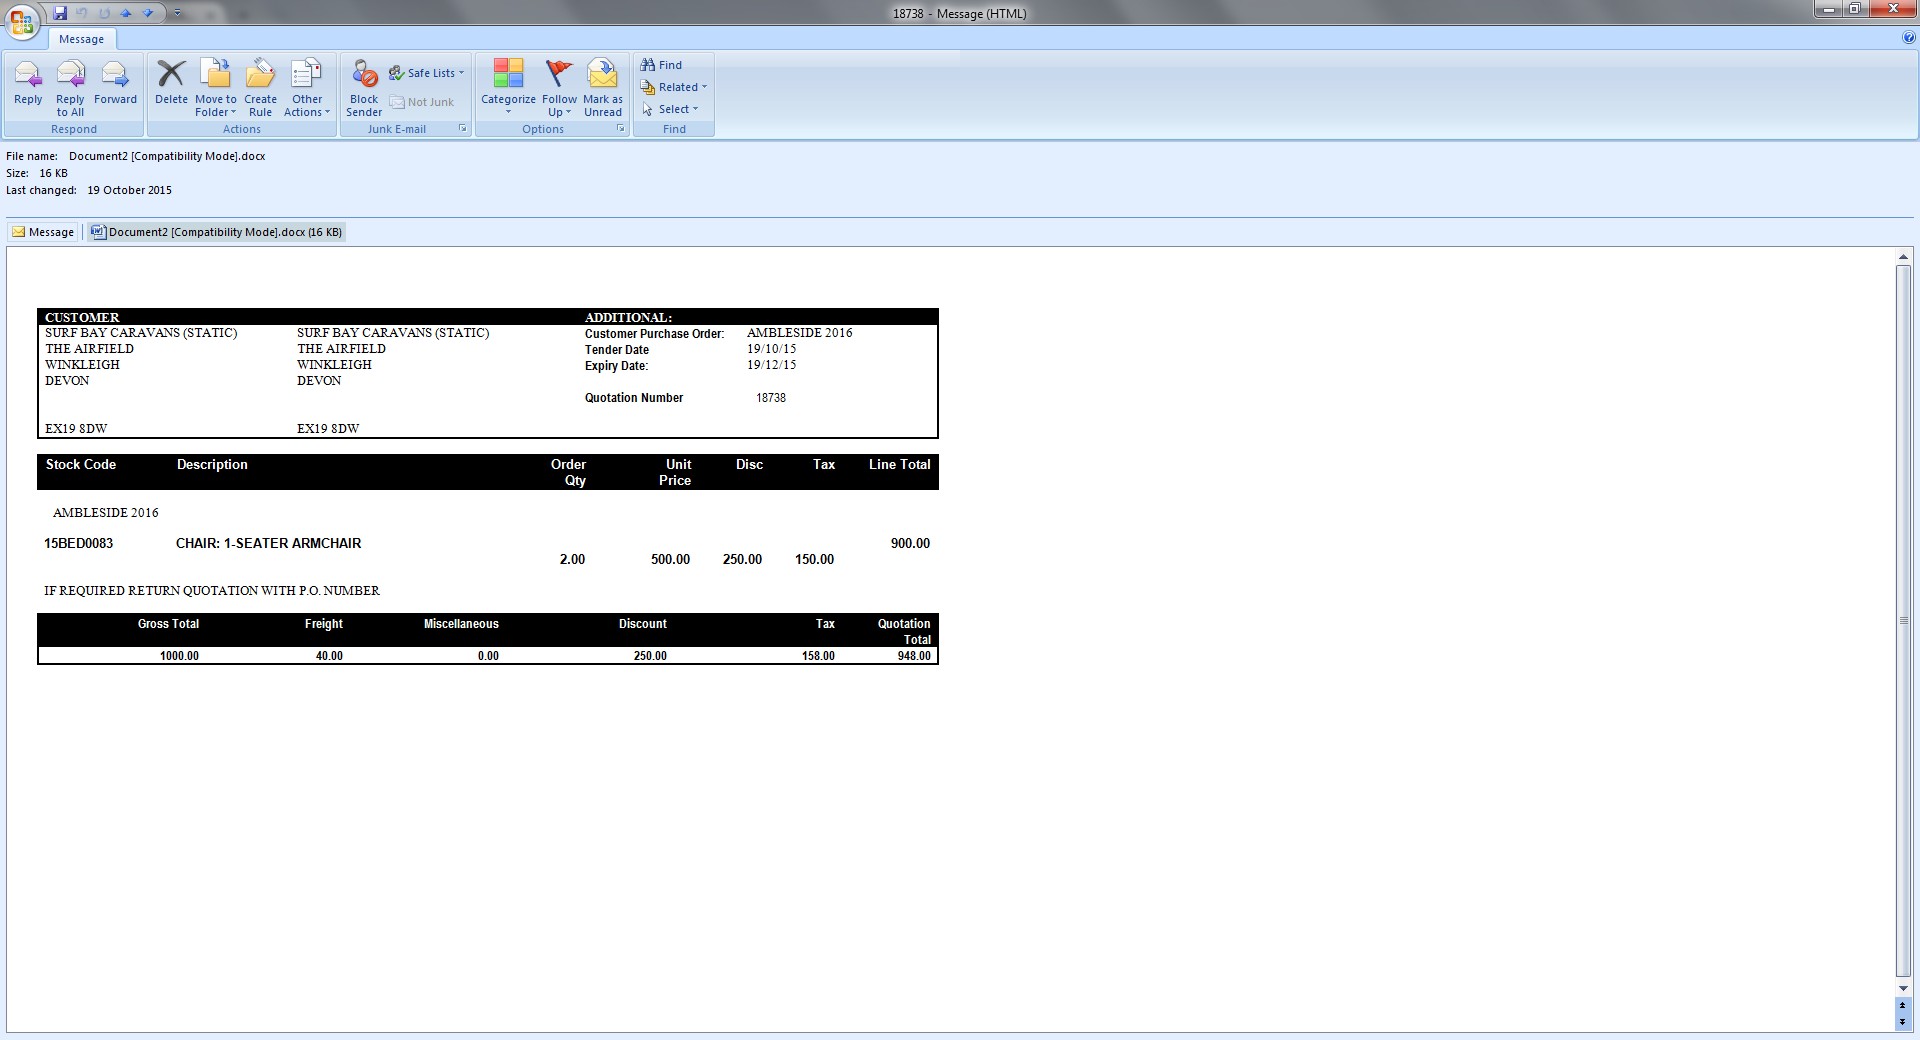Screen dimensions: 1920x1040
Task: Click the scrollbar down arrow
Action: 1903,988
